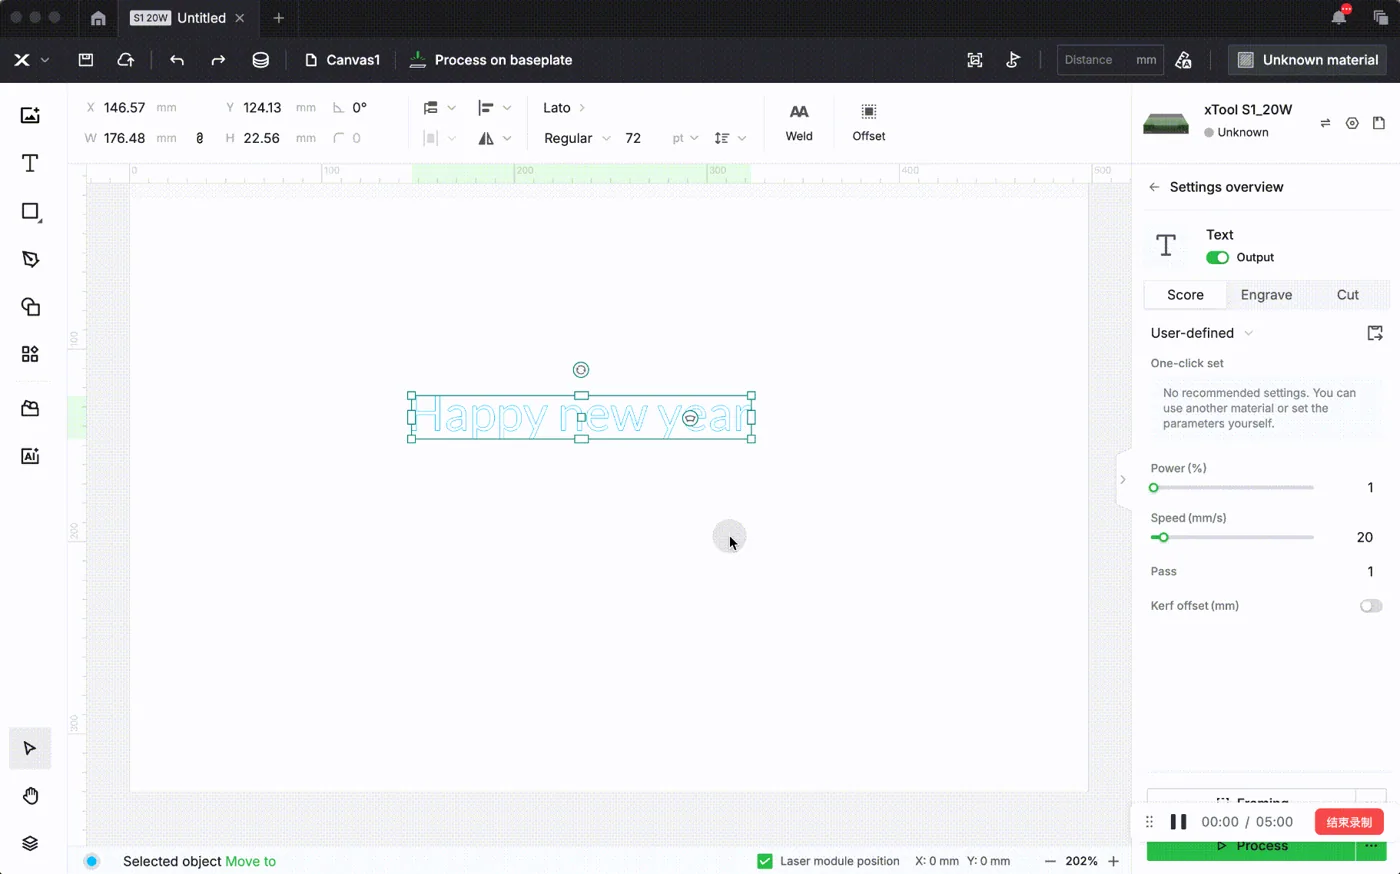The height and width of the screenshot is (874, 1400).
Task: Activate the Select arrow tool
Action: click(x=30, y=749)
